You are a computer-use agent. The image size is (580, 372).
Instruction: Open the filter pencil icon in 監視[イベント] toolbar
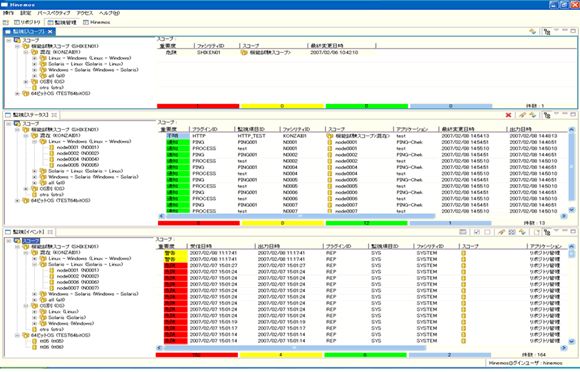click(x=502, y=232)
